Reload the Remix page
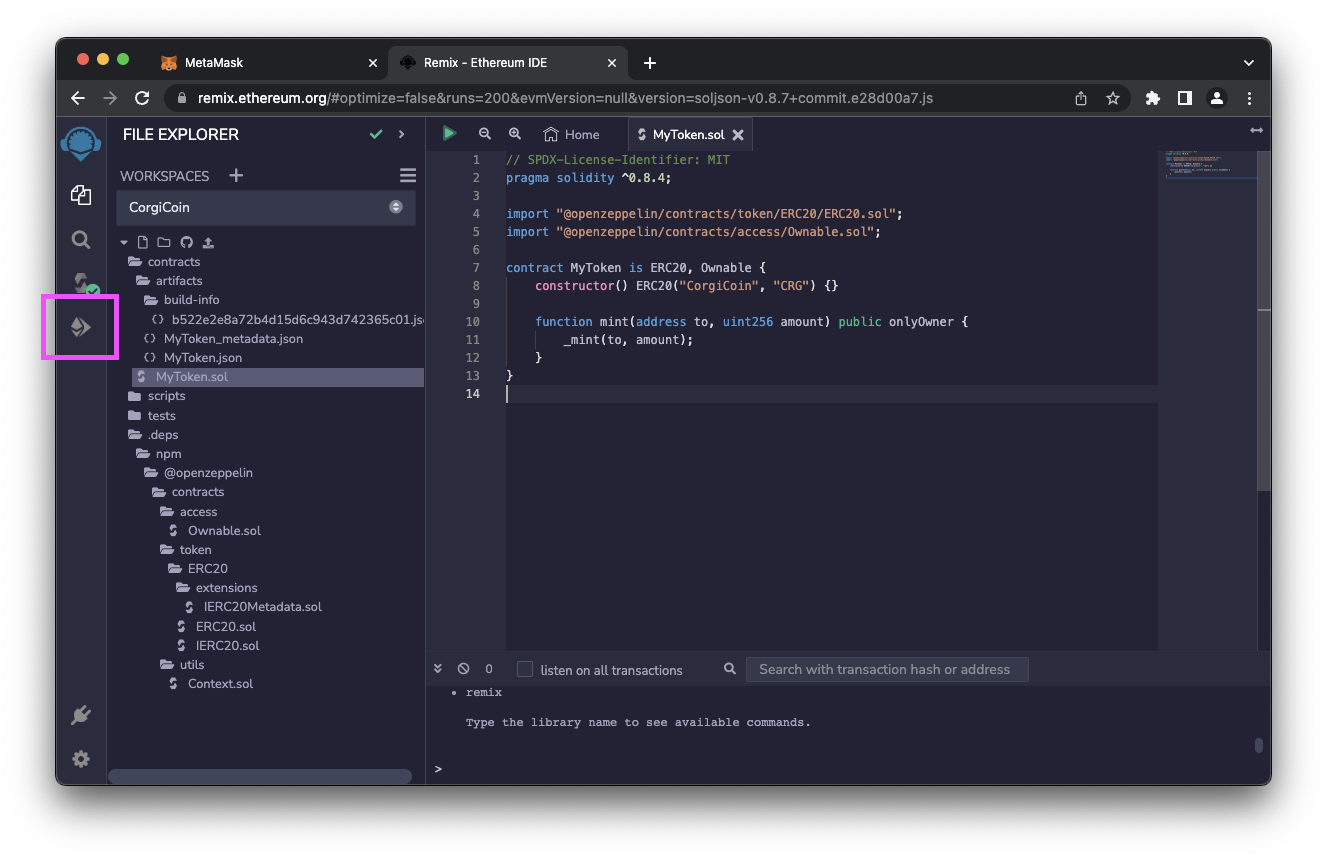This screenshot has height=859, width=1327. 142,98
